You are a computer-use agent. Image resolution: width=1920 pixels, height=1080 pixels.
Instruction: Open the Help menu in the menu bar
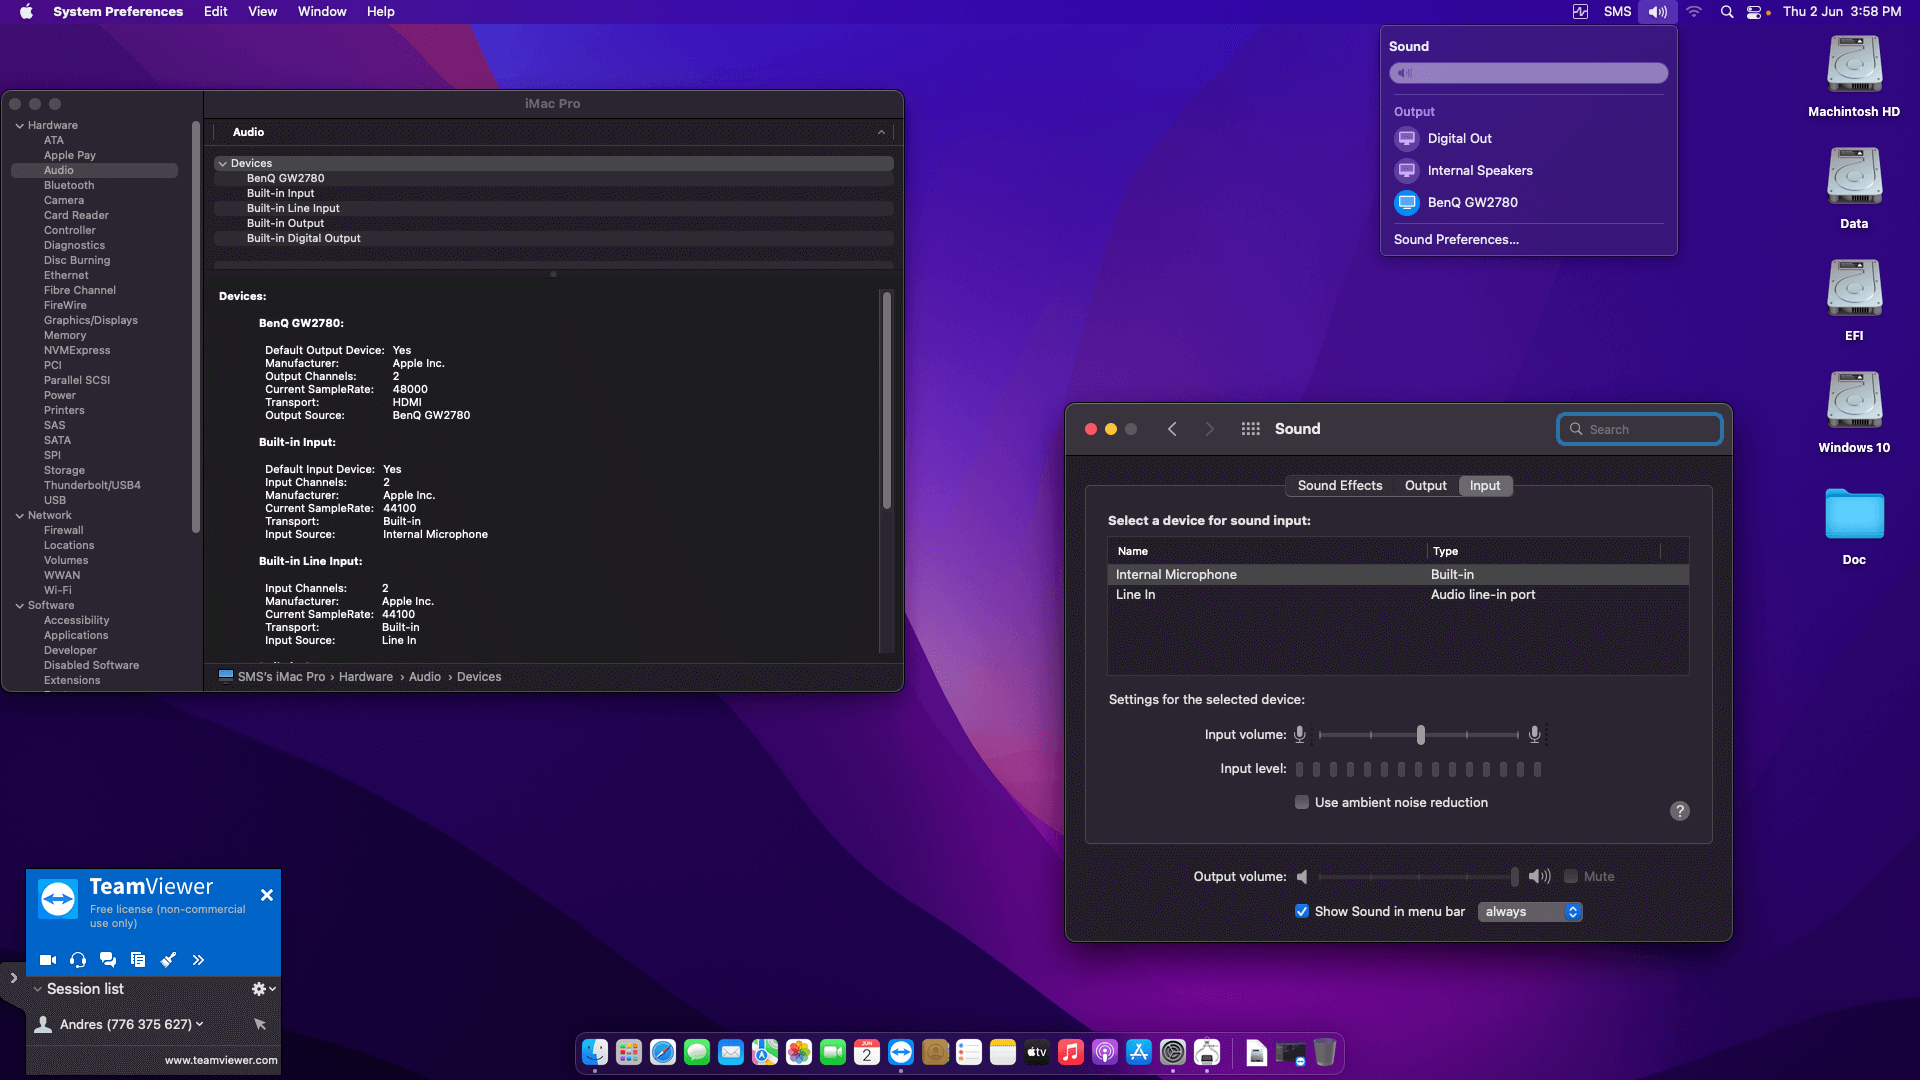pyautogui.click(x=380, y=12)
